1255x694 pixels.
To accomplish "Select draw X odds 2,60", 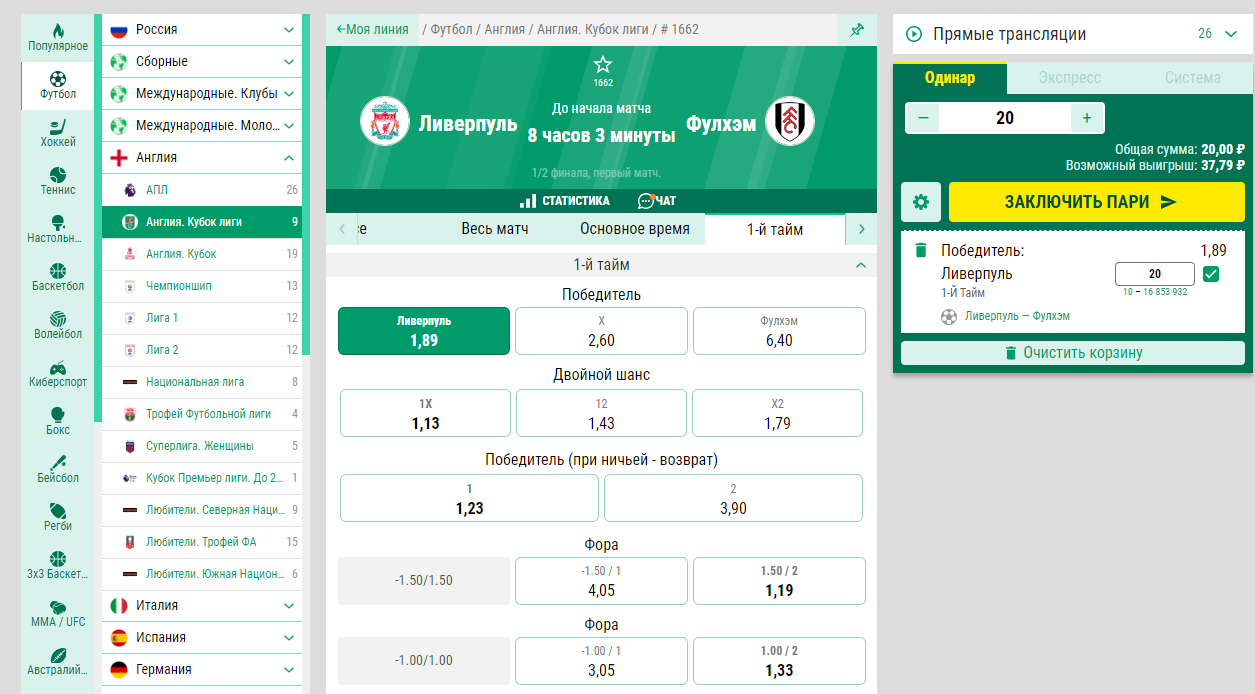I will click(x=602, y=331).
